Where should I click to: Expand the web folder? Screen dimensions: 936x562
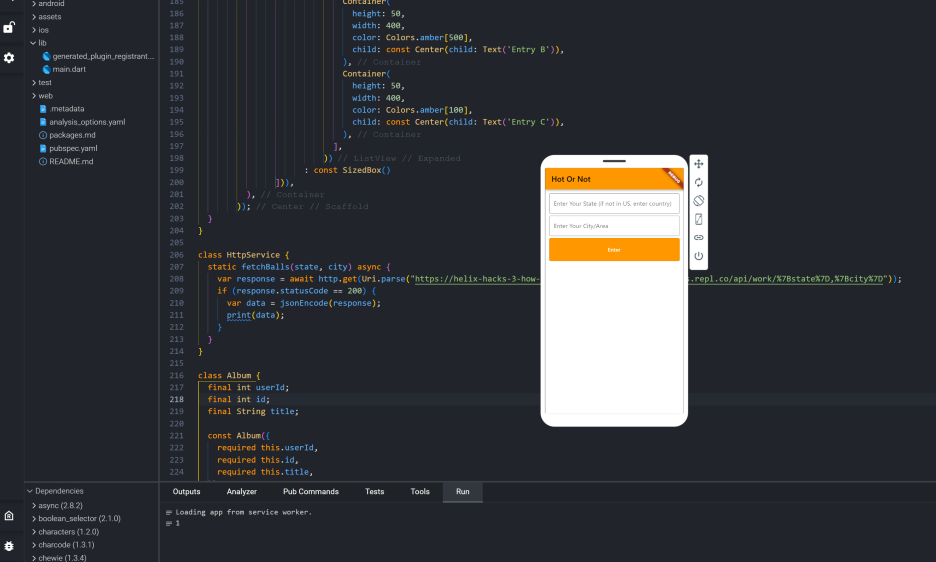tap(34, 96)
